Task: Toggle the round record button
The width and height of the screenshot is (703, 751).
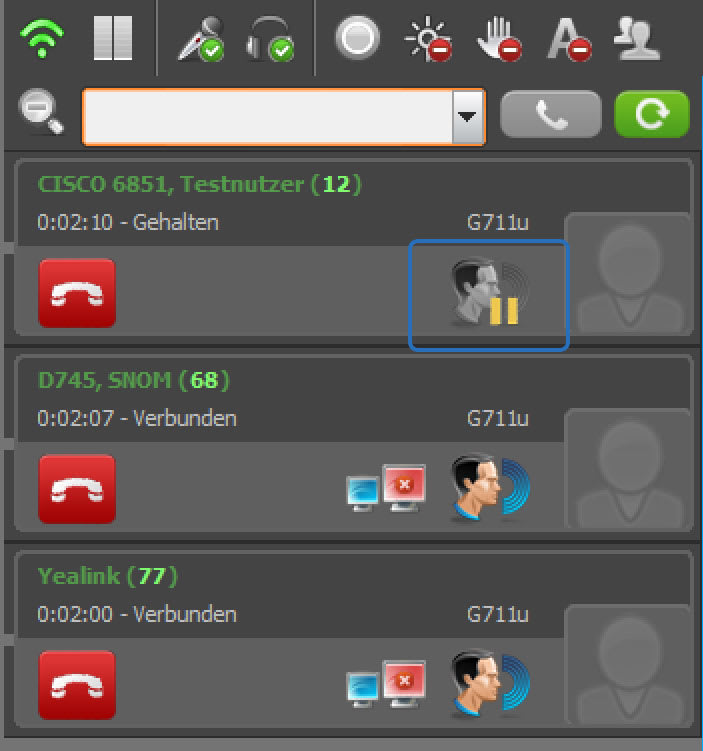Action: [357, 37]
